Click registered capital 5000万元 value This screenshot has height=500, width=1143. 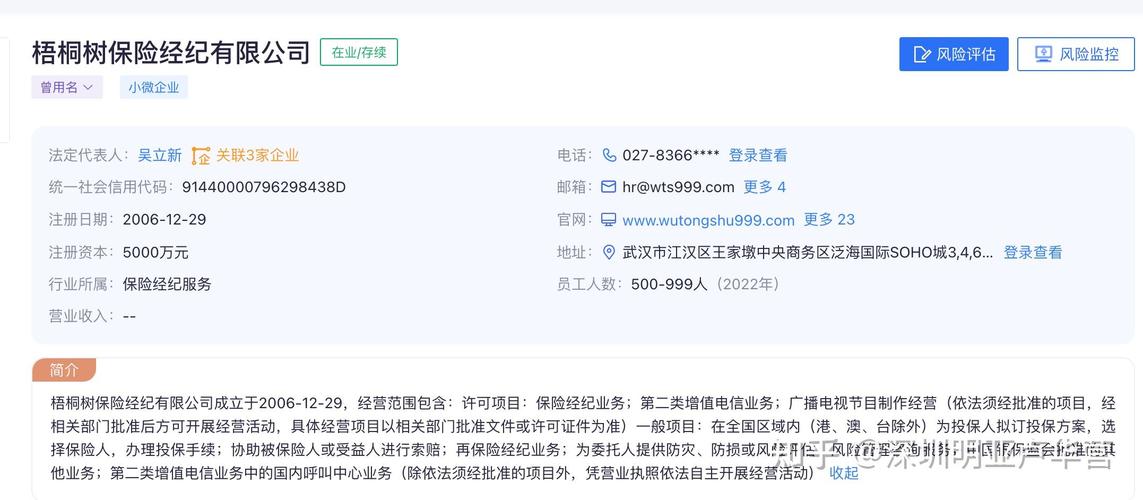[x=156, y=252]
